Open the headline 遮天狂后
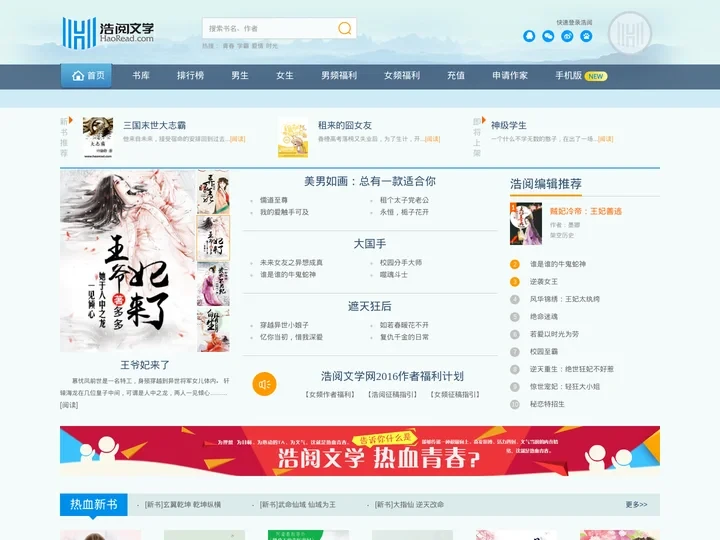720x540 pixels. [370, 306]
